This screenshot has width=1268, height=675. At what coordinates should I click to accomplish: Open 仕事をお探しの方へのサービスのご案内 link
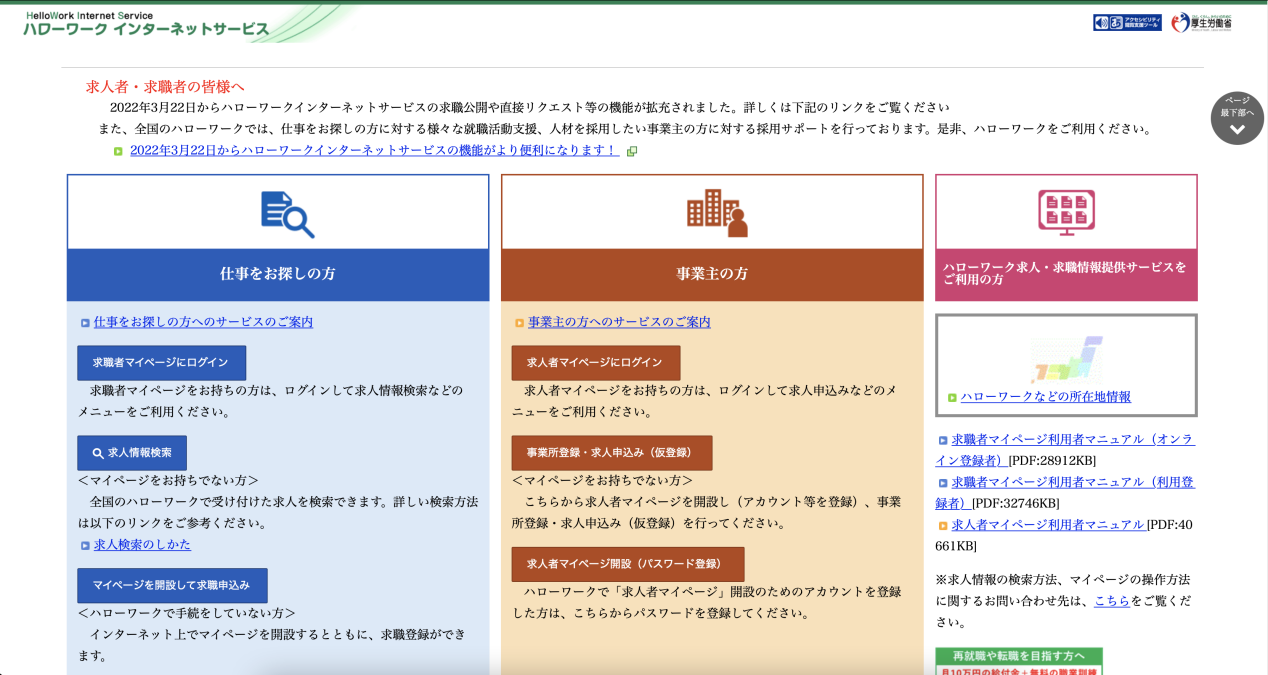coord(203,322)
